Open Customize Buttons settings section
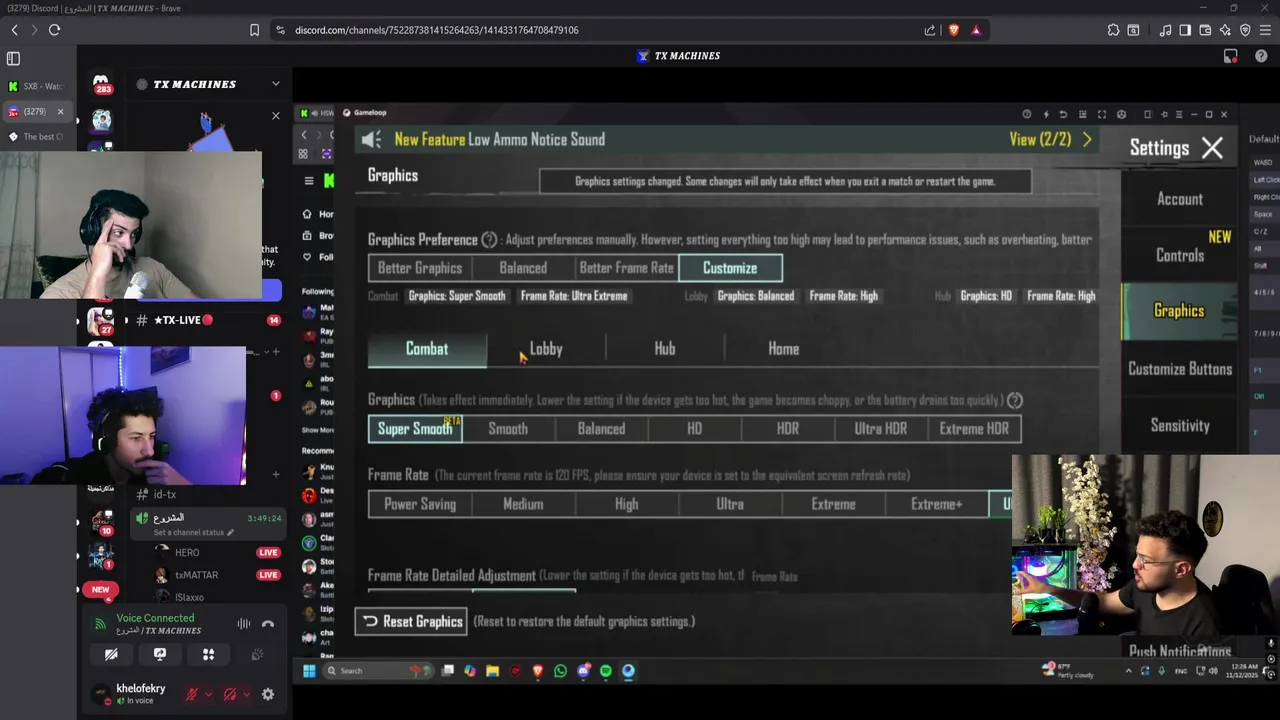 point(1180,369)
